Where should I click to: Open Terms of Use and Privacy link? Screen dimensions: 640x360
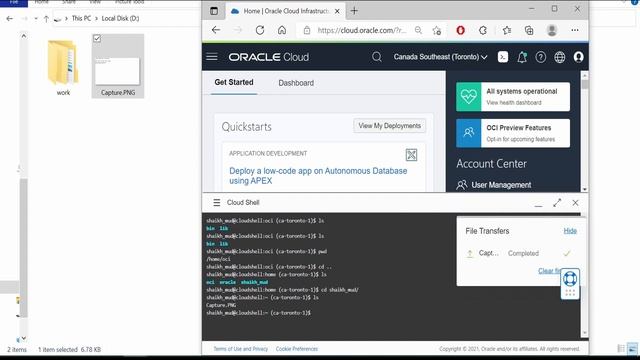click(240, 349)
